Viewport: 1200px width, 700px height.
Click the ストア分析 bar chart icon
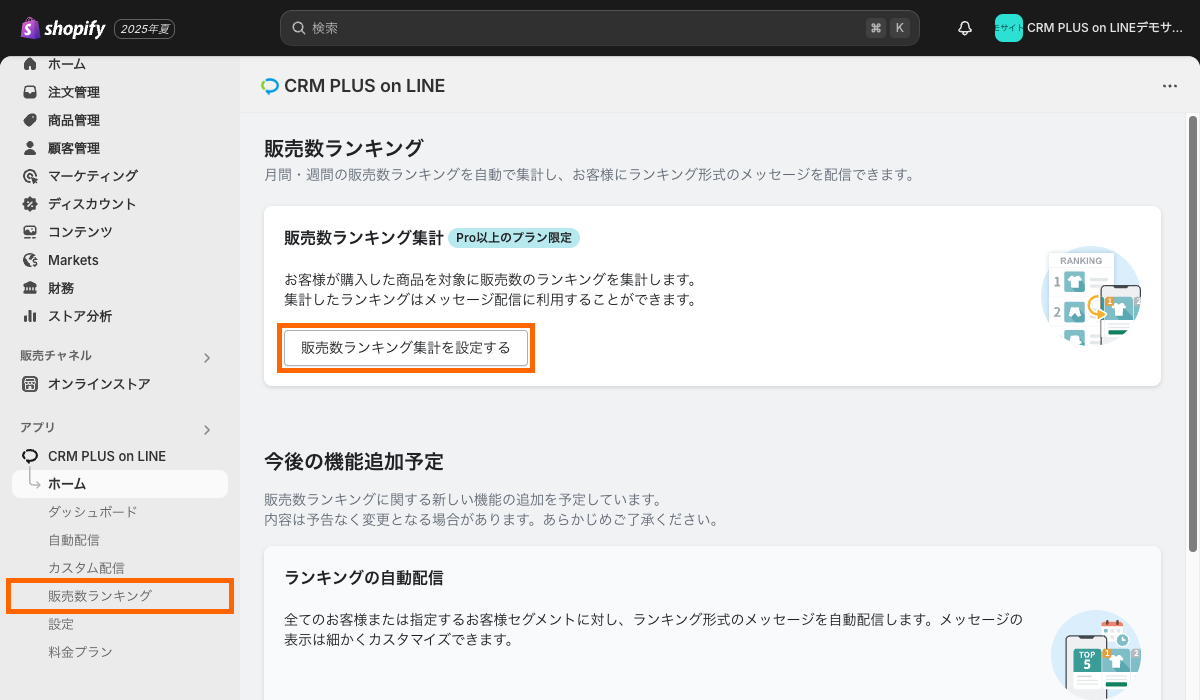pos(30,316)
